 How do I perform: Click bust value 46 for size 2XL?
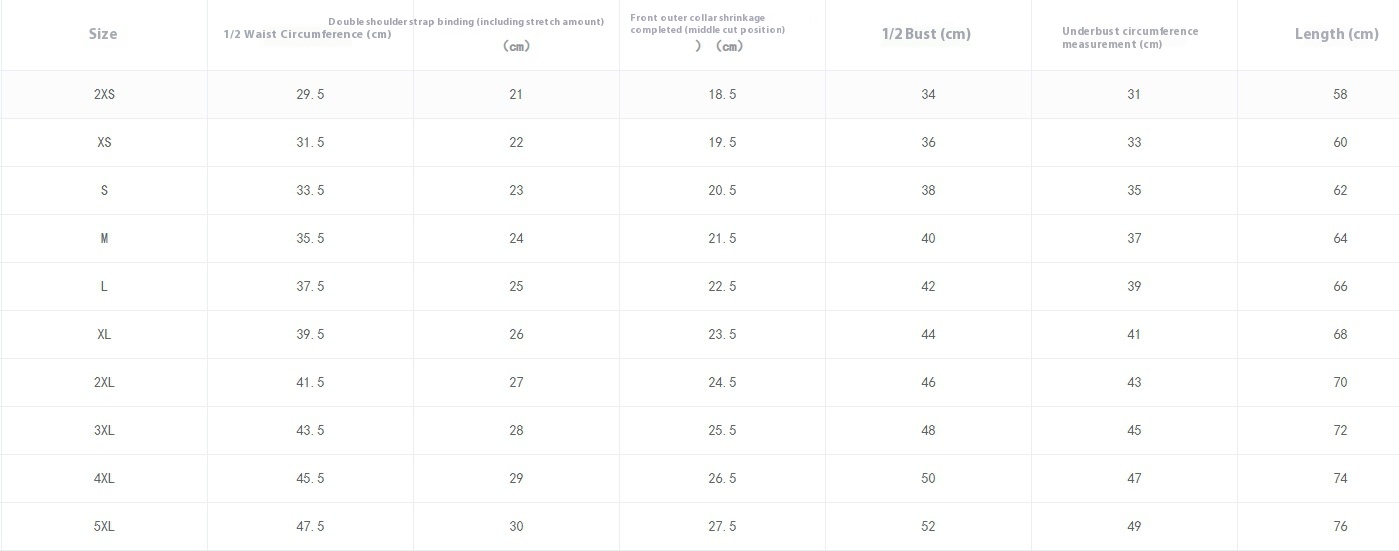[x=928, y=382]
